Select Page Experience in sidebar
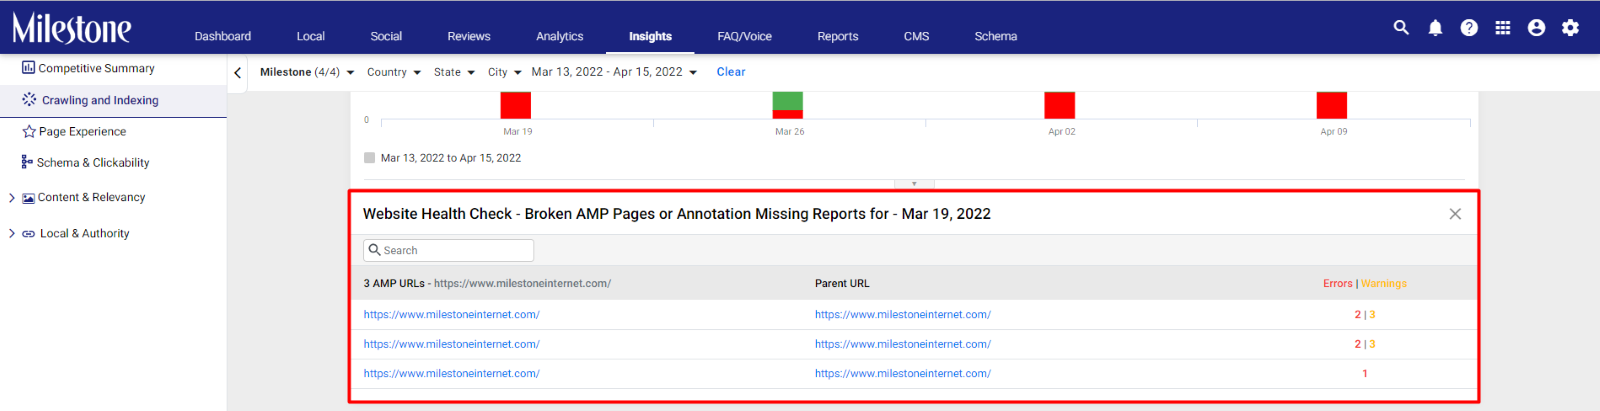 [82, 131]
